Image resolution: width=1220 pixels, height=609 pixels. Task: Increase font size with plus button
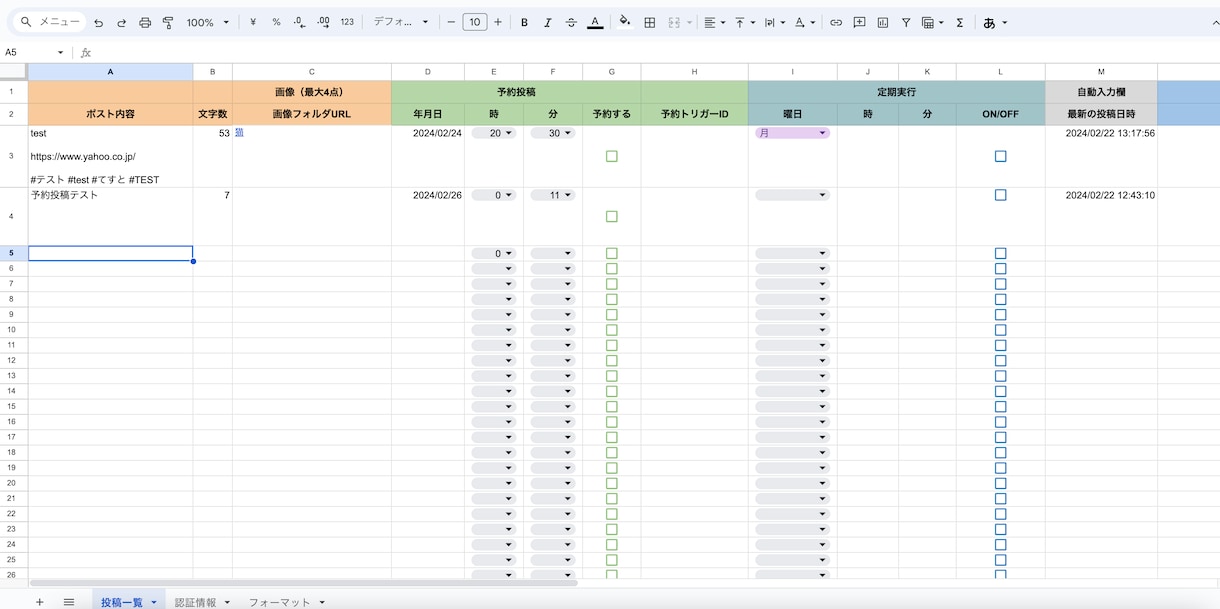tap(498, 22)
